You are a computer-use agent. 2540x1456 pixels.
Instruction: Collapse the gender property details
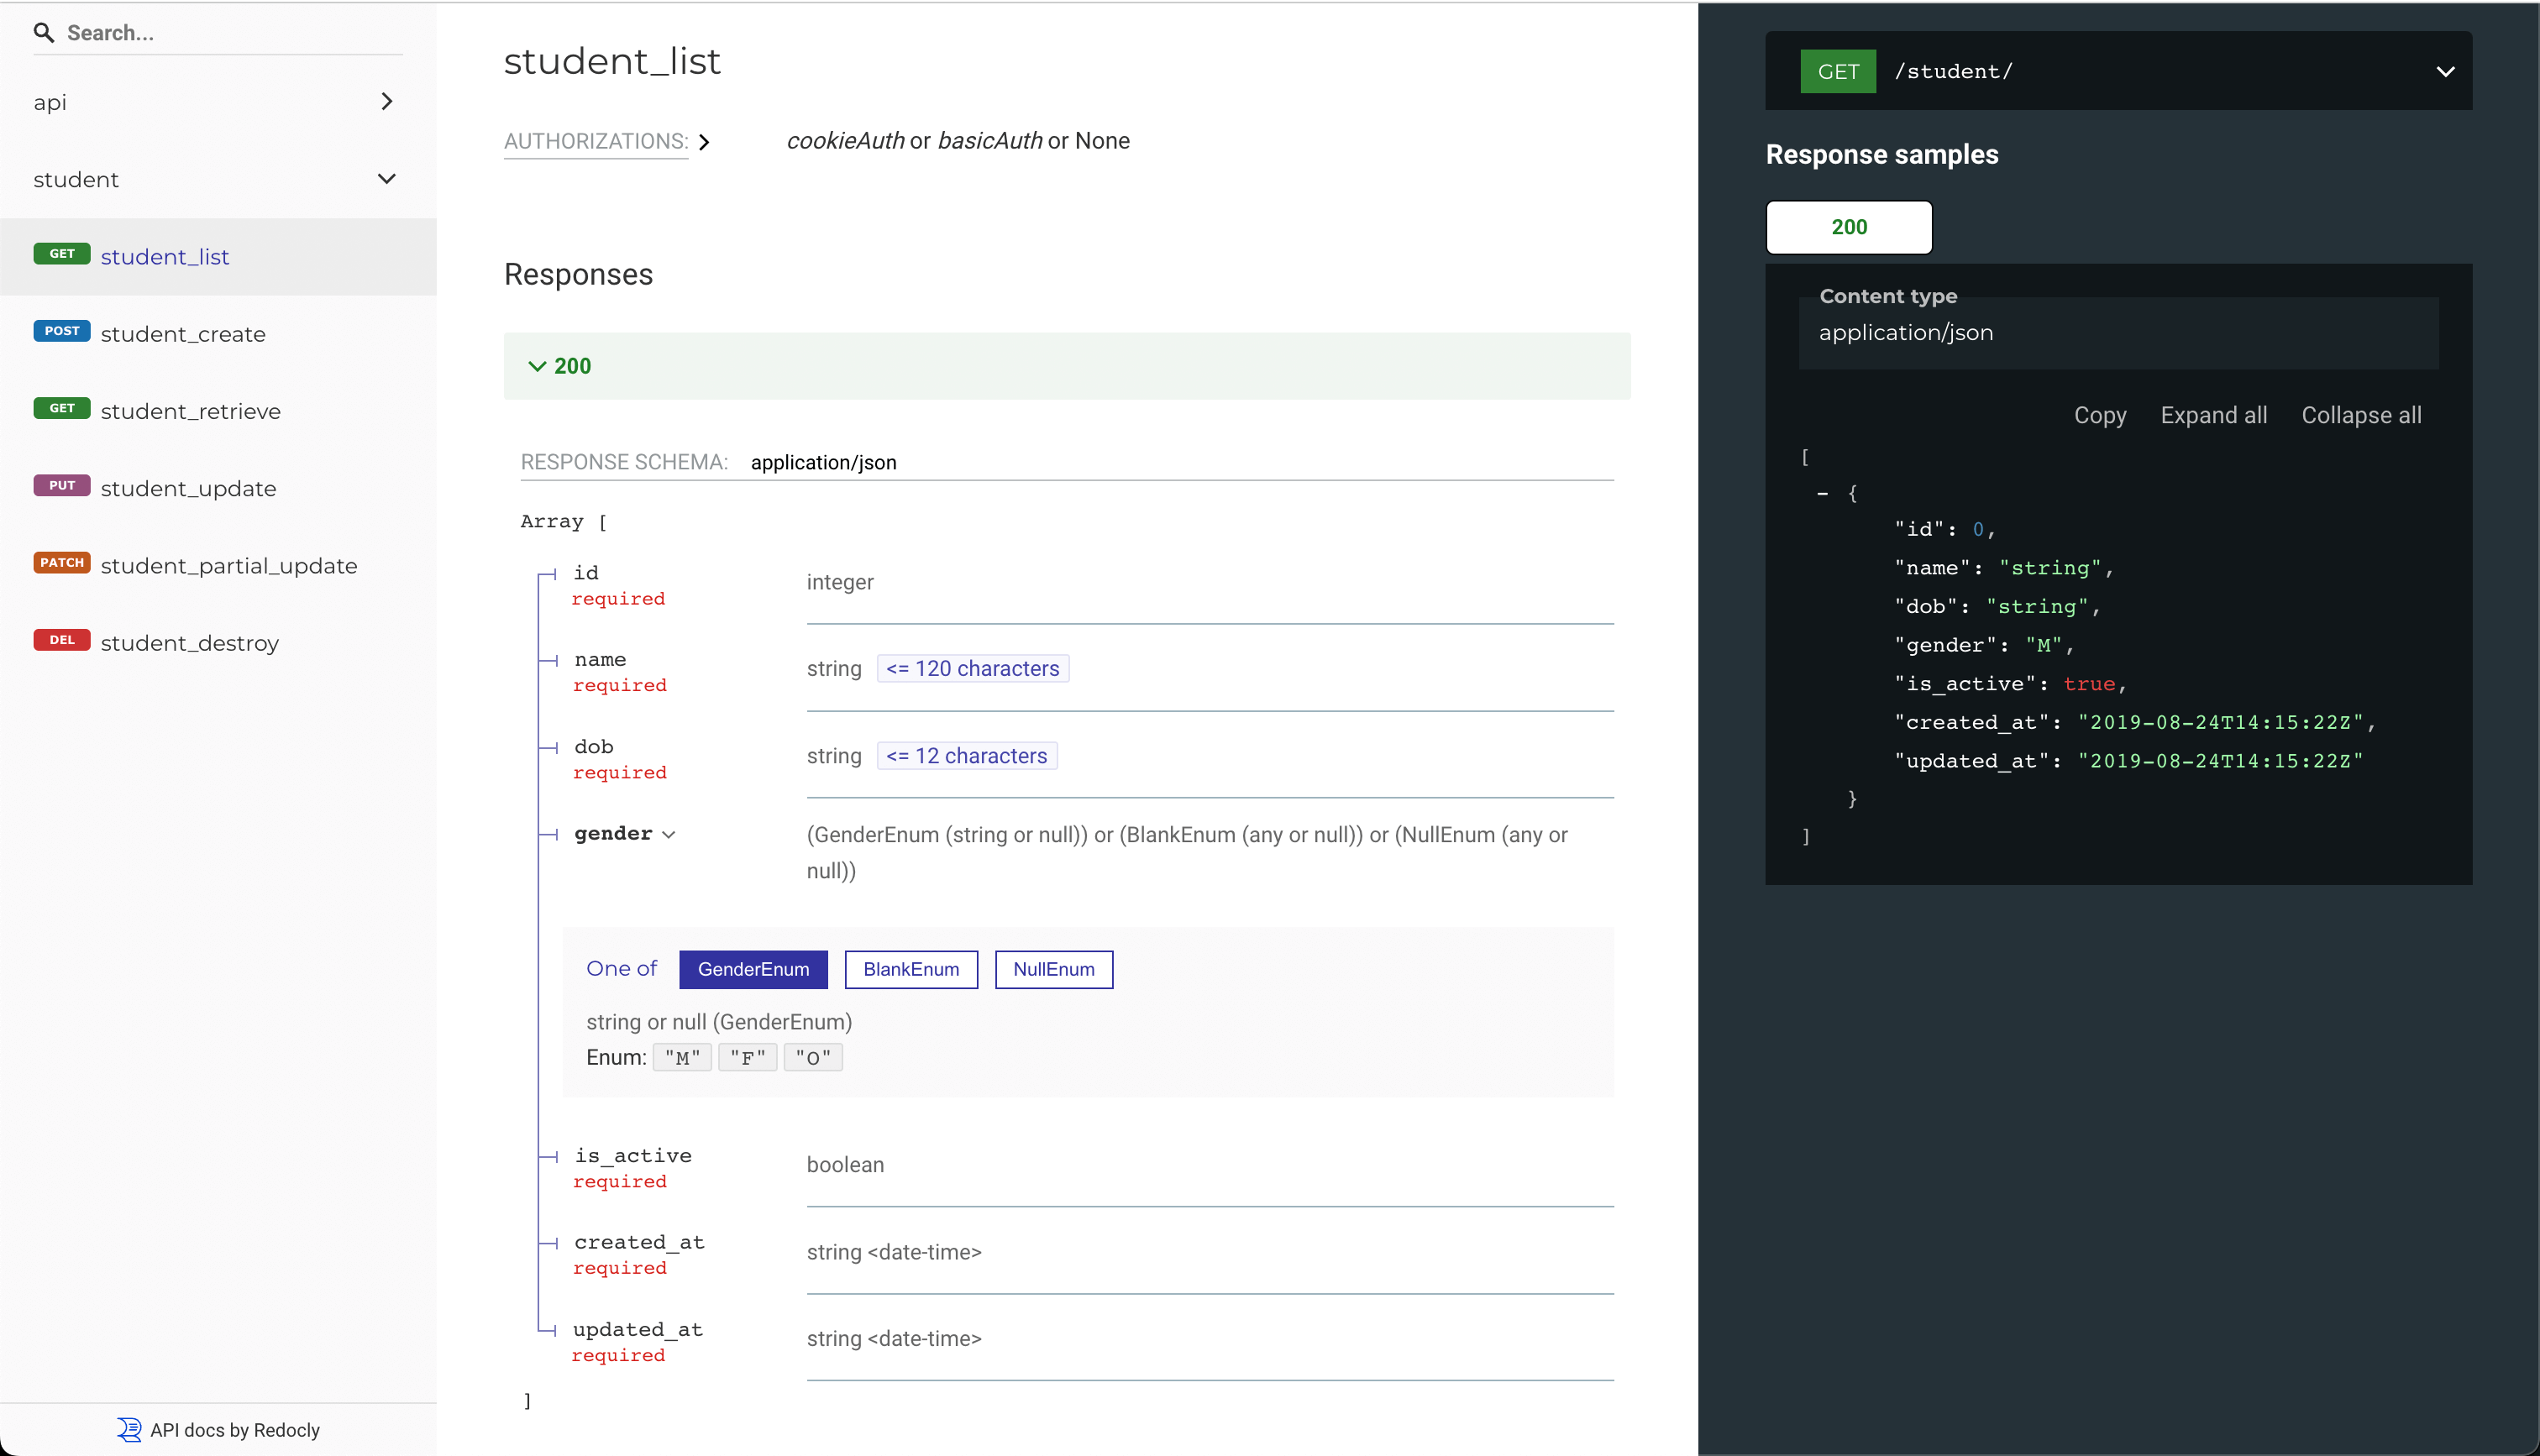point(625,834)
